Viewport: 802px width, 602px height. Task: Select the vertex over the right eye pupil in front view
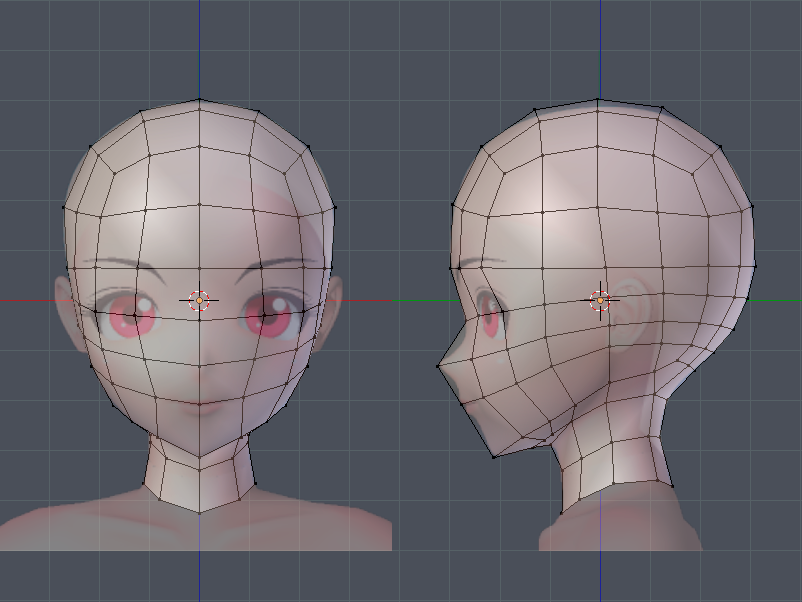point(264,316)
